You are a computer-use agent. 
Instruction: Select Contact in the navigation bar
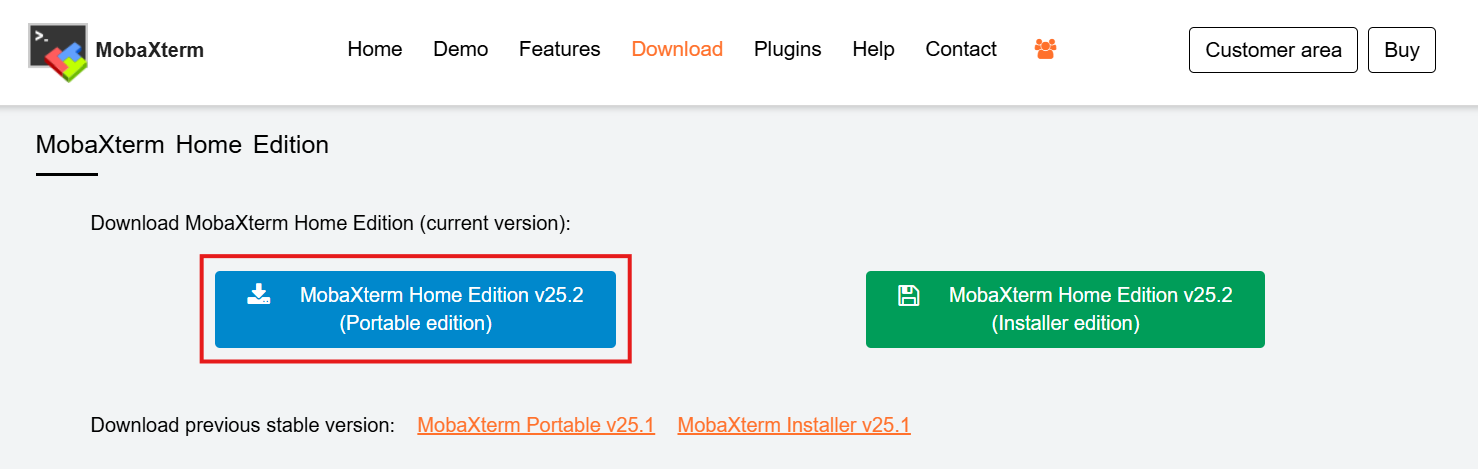pyautogui.click(x=961, y=49)
